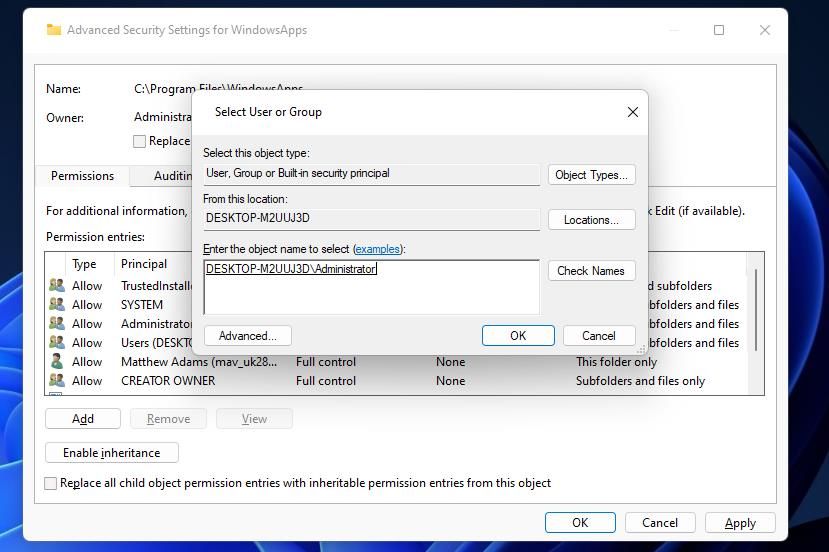Open the Locations button

[592, 220]
